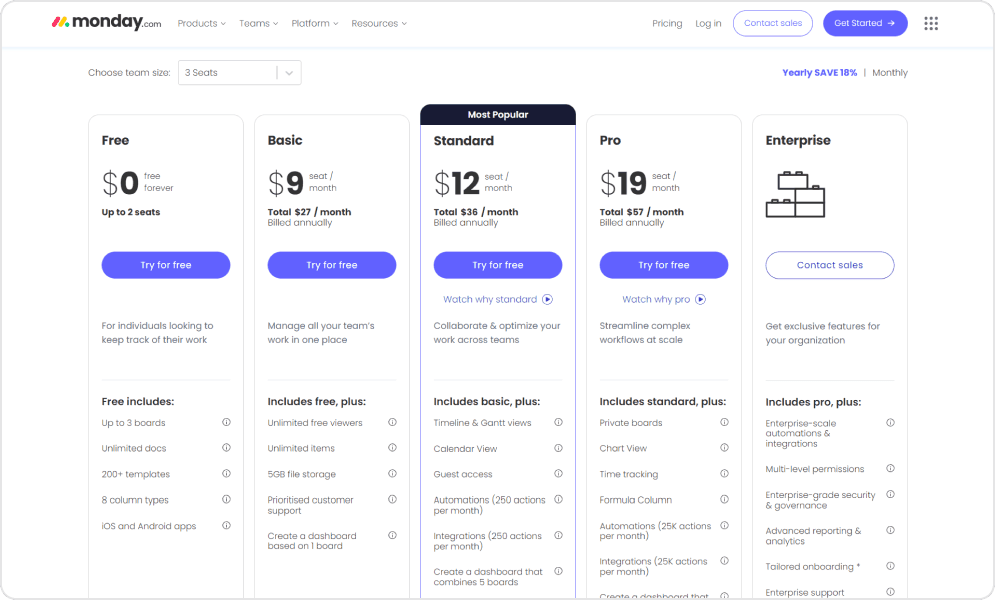Click Contact sales in the header
995x600 pixels.
(773, 23)
